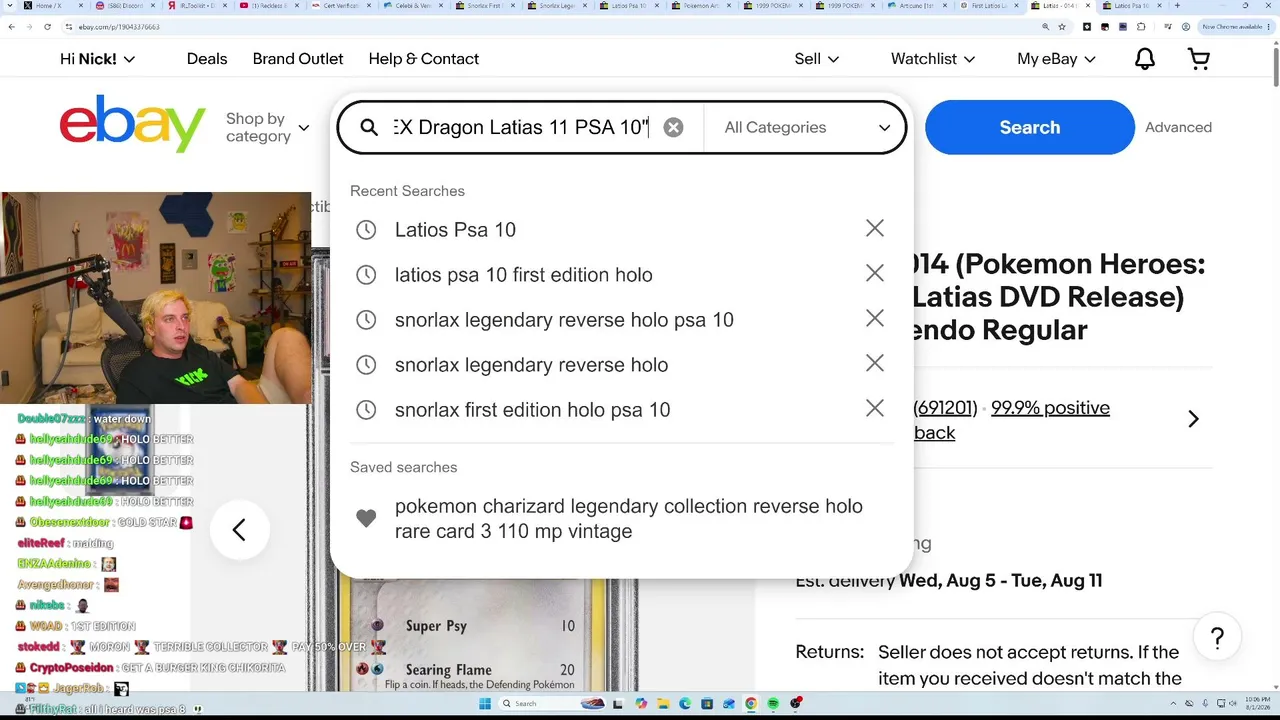Open the All Categories dropdown

[806, 127]
